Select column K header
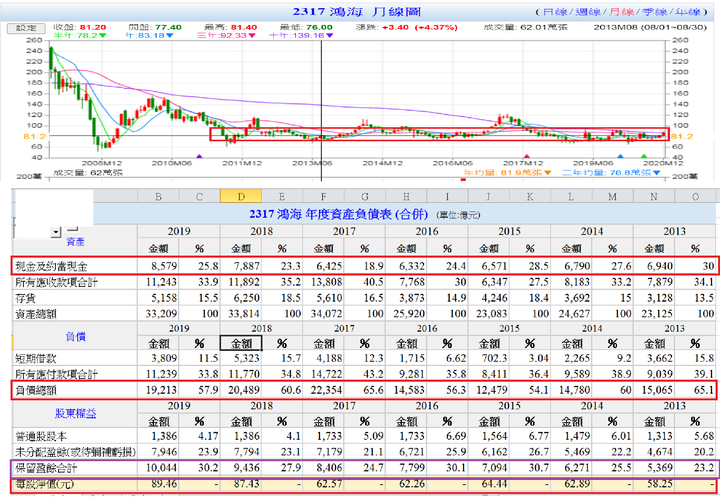The height and width of the screenshot is (501, 720). click(530, 196)
